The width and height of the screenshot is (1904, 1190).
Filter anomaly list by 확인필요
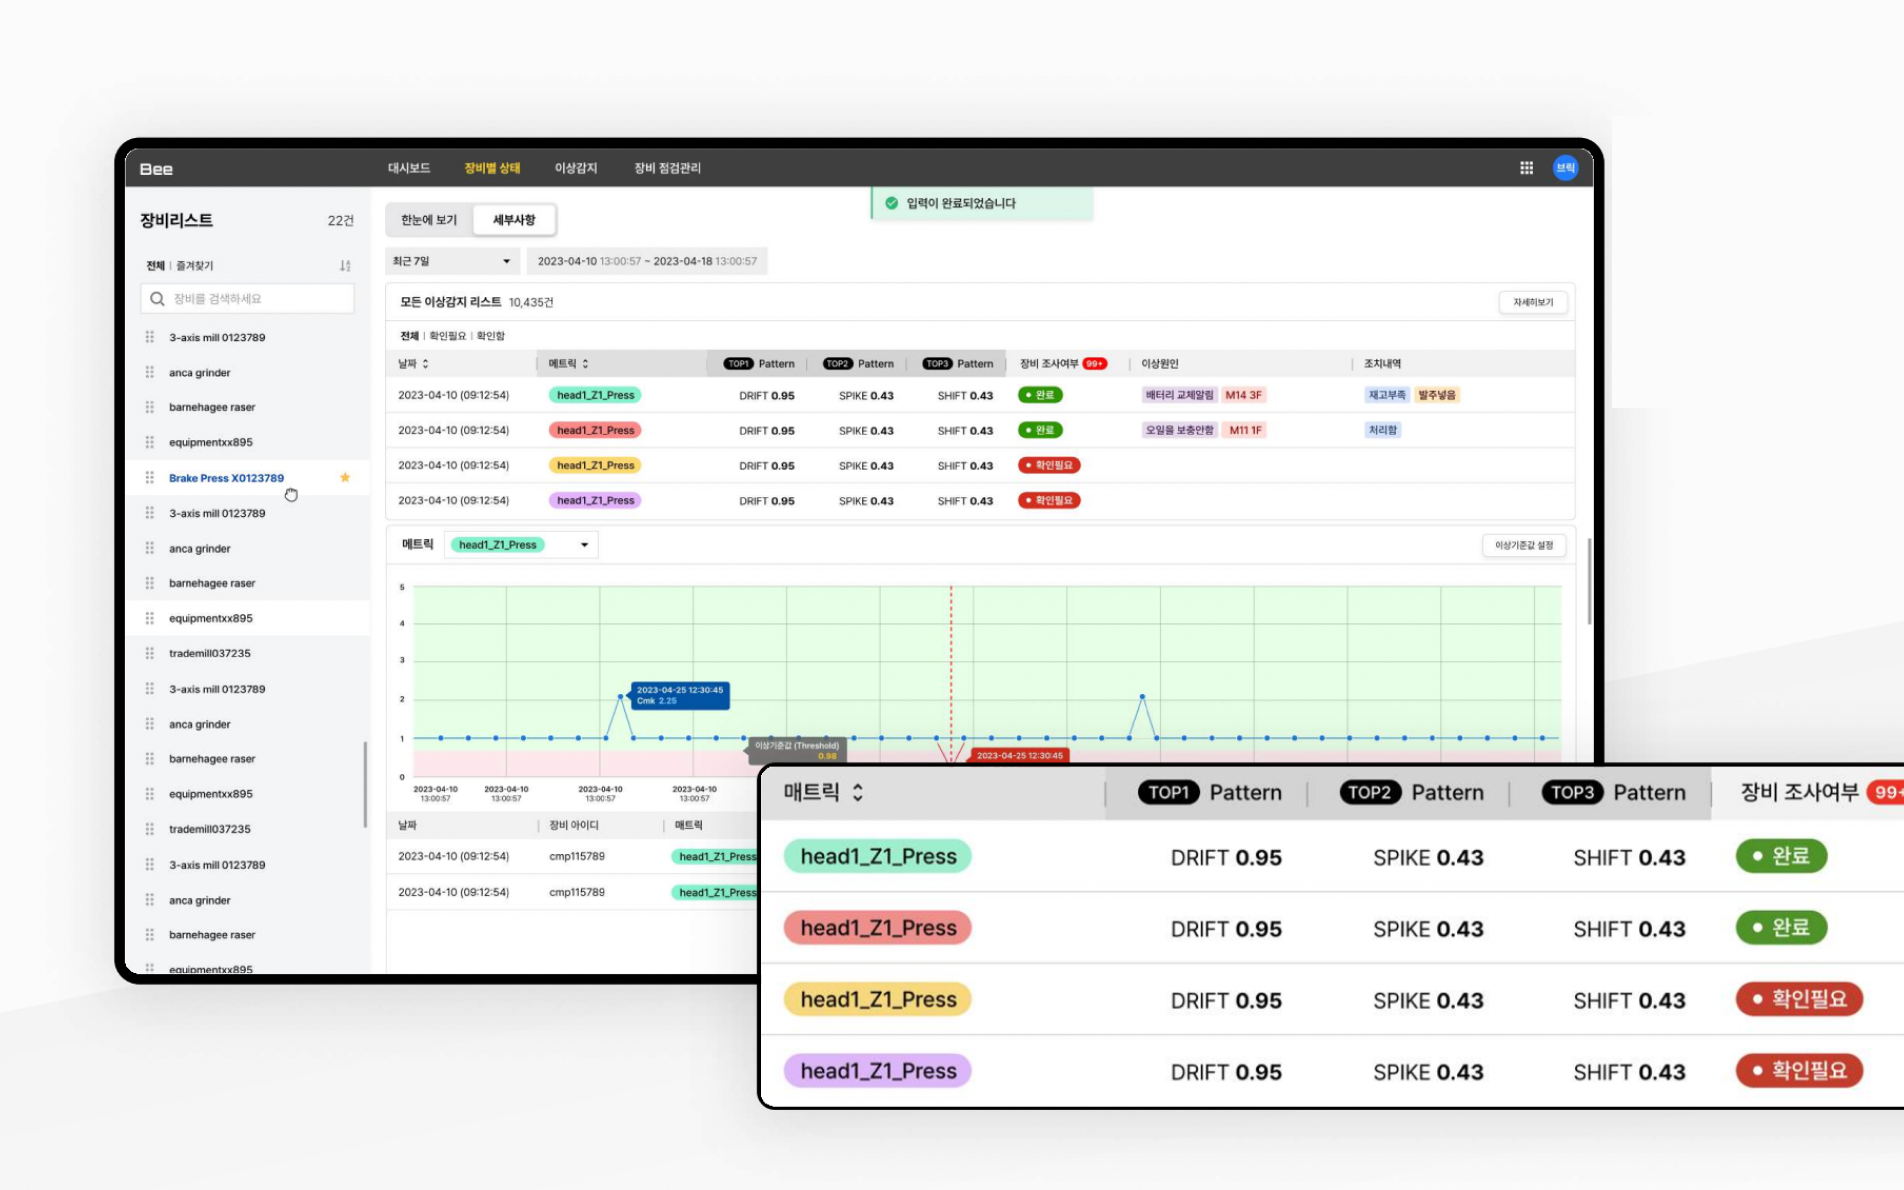pos(448,336)
